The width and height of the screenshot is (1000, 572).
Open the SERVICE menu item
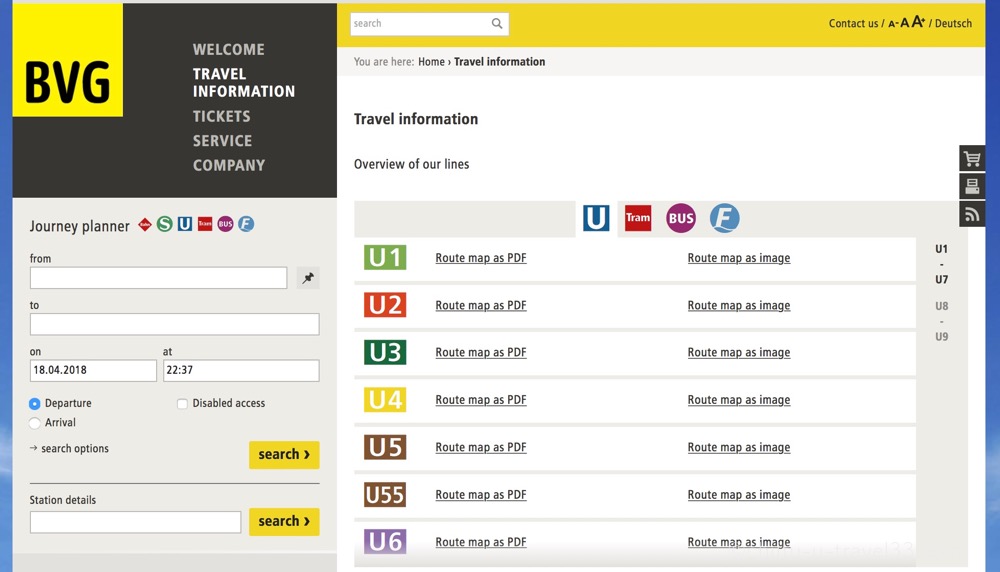tap(222, 140)
